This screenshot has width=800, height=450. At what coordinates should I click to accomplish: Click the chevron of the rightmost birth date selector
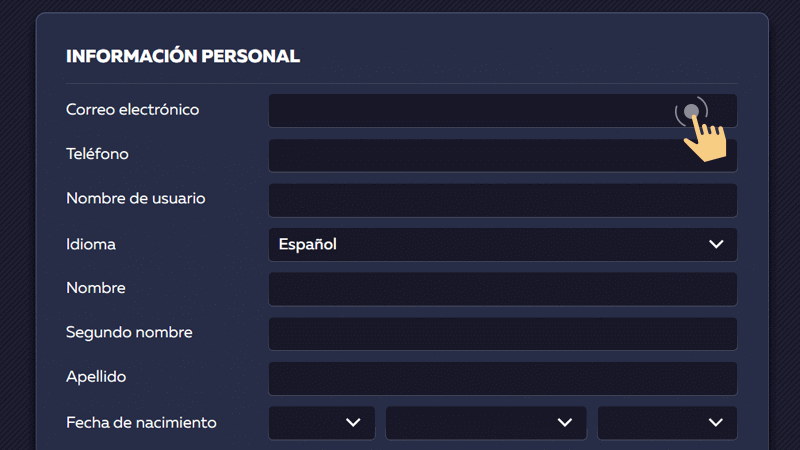coord(716,423)
